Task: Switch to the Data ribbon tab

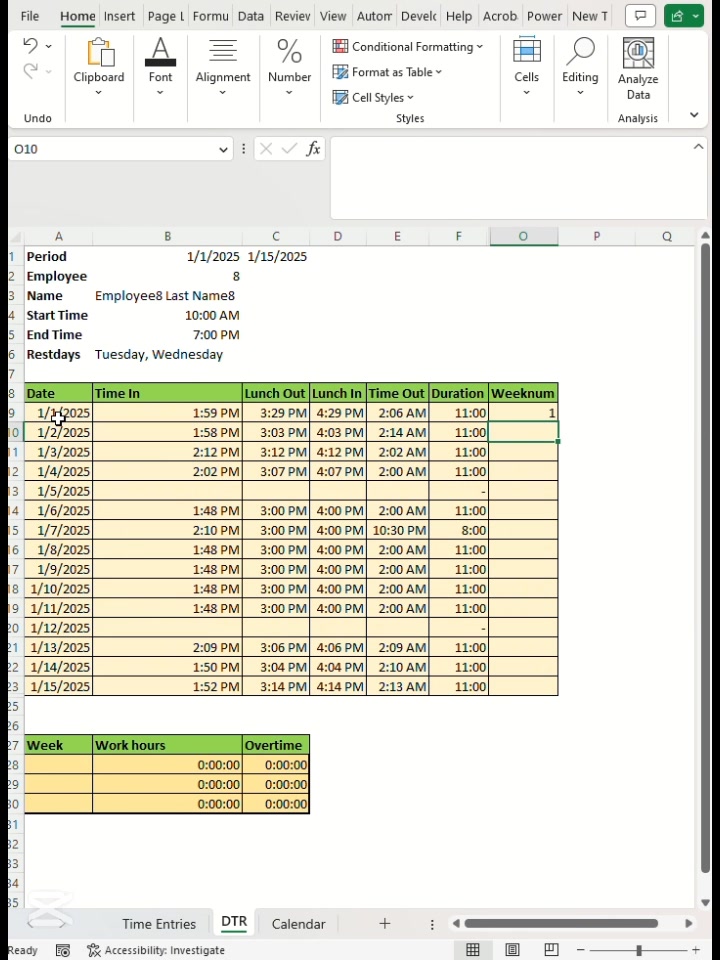Action: pos(250,16)
